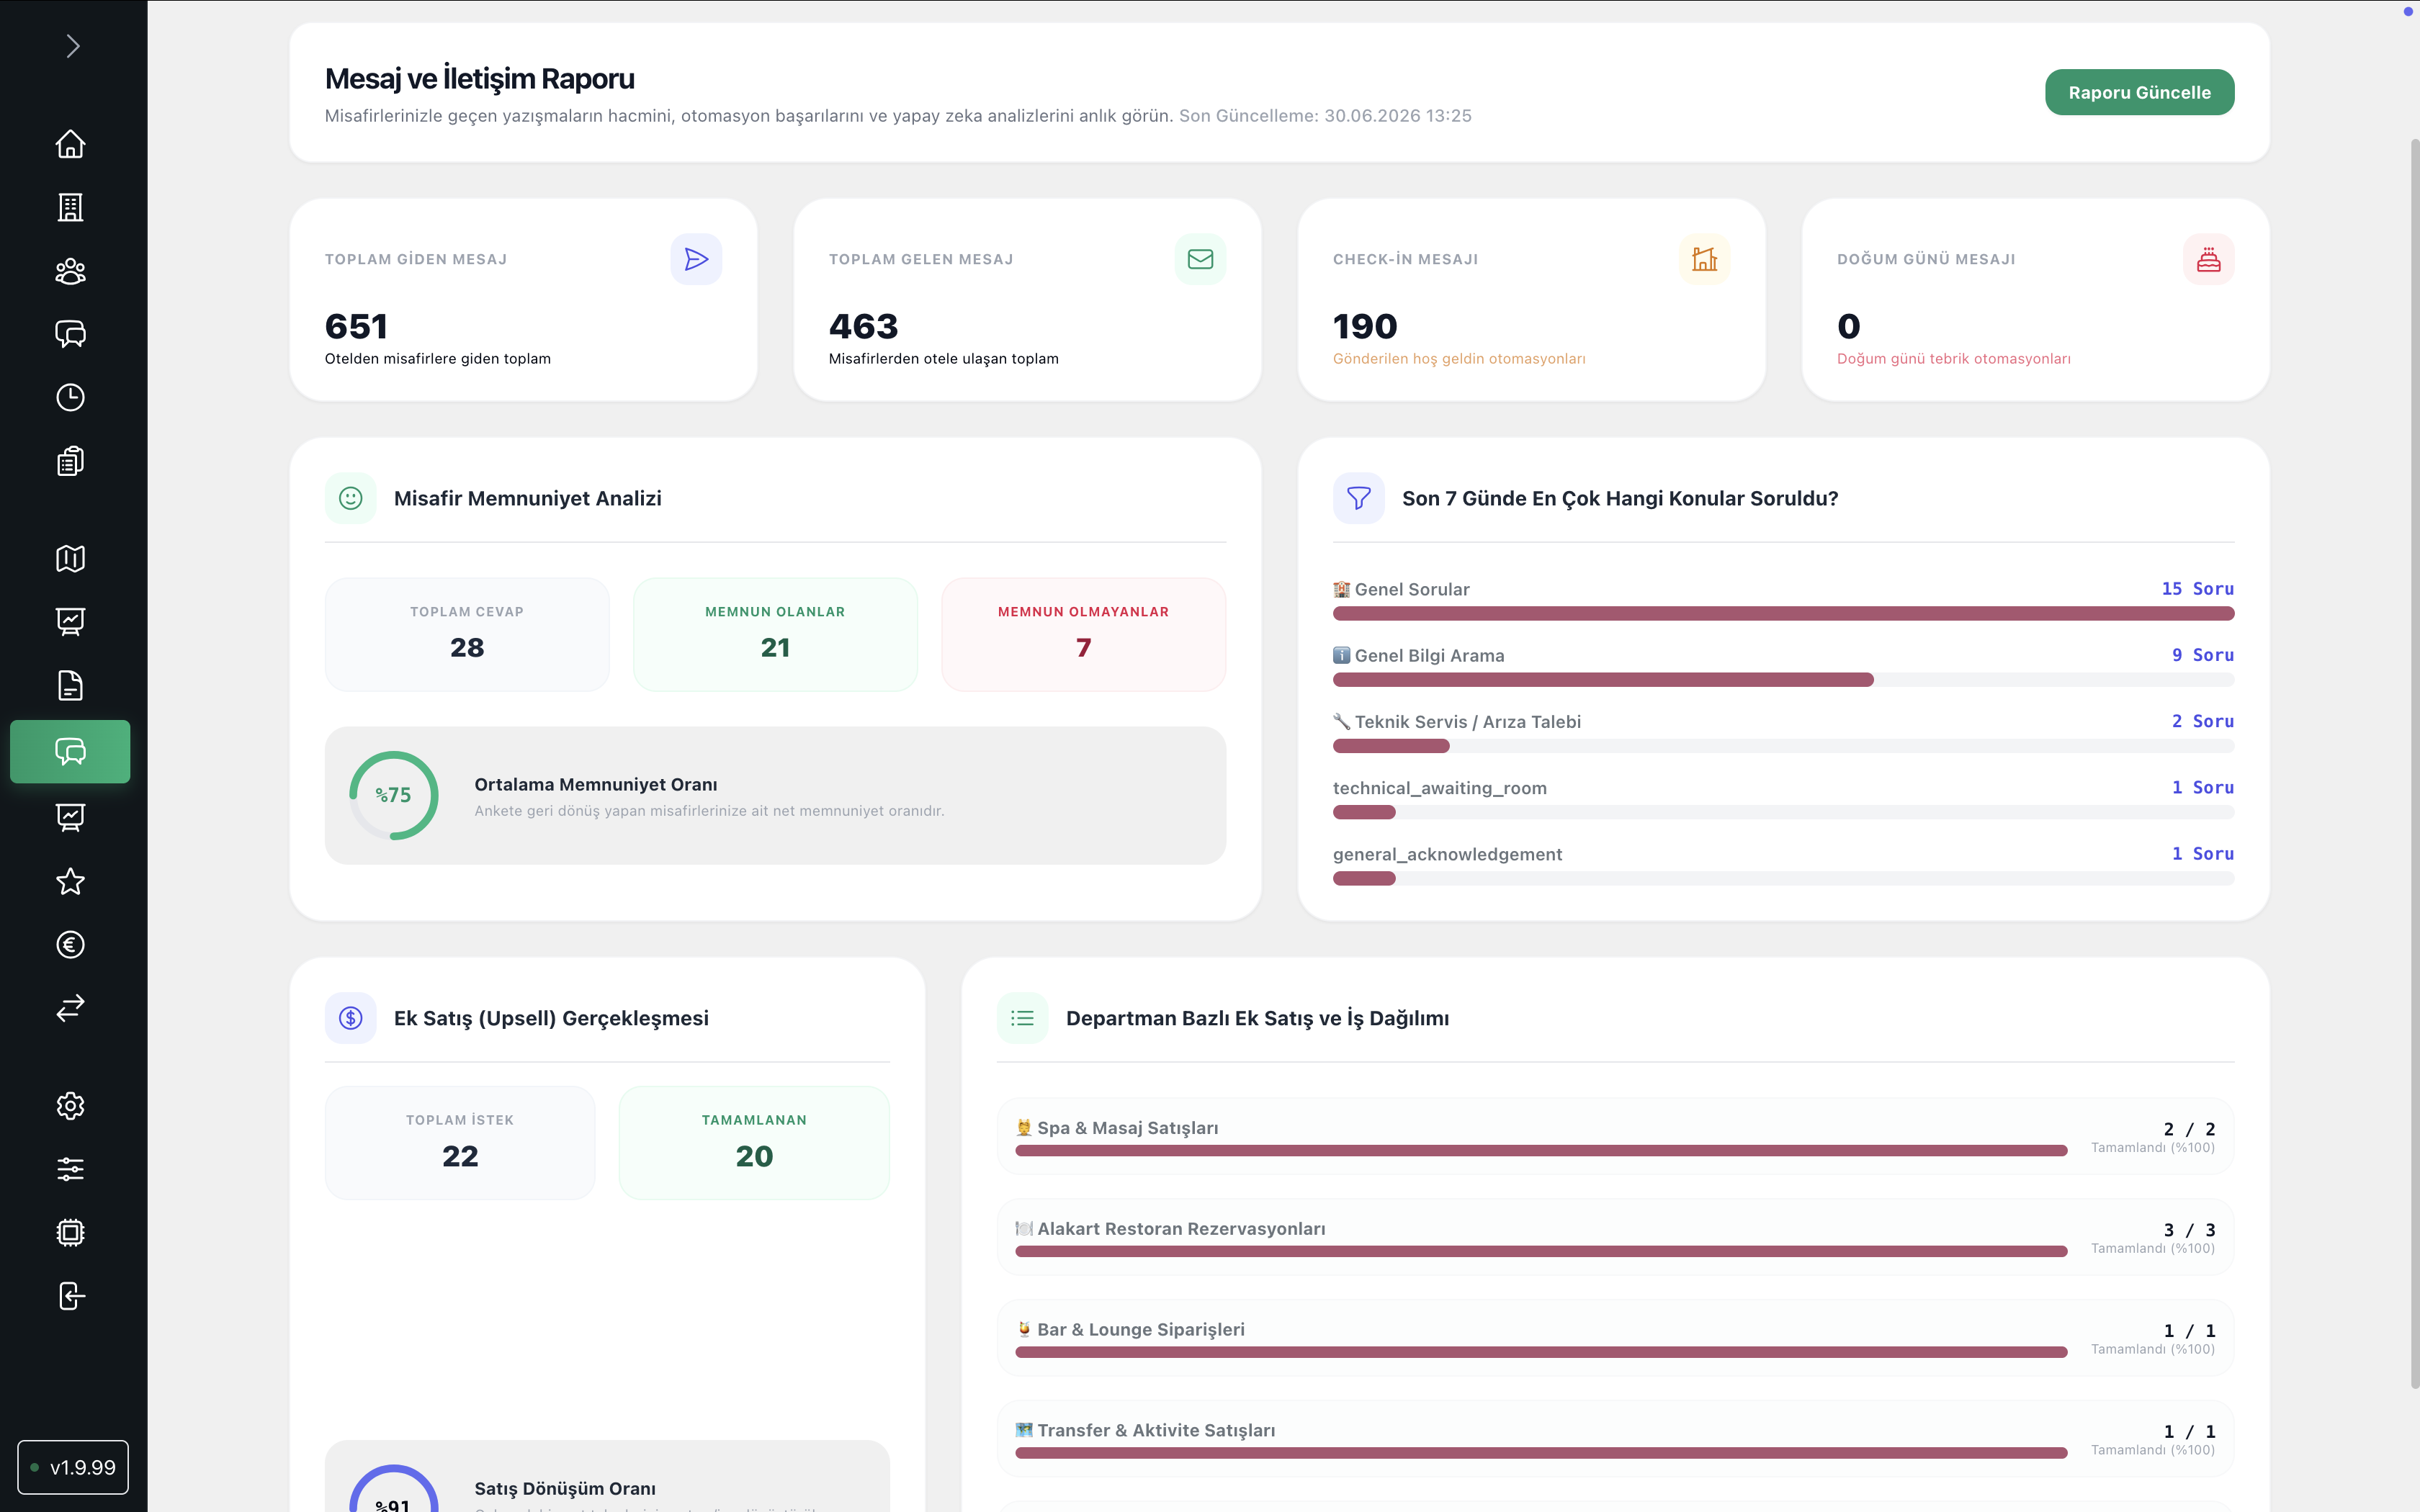Open the clipboard copy icon in sidebar
The image size is (2420, 1512).
(x=70, y=461)
